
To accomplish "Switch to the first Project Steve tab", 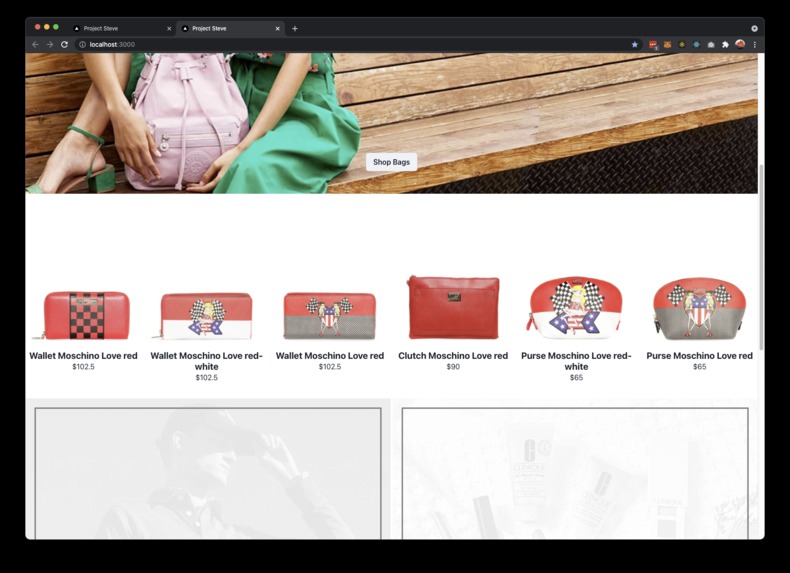I will click(121, 28).
